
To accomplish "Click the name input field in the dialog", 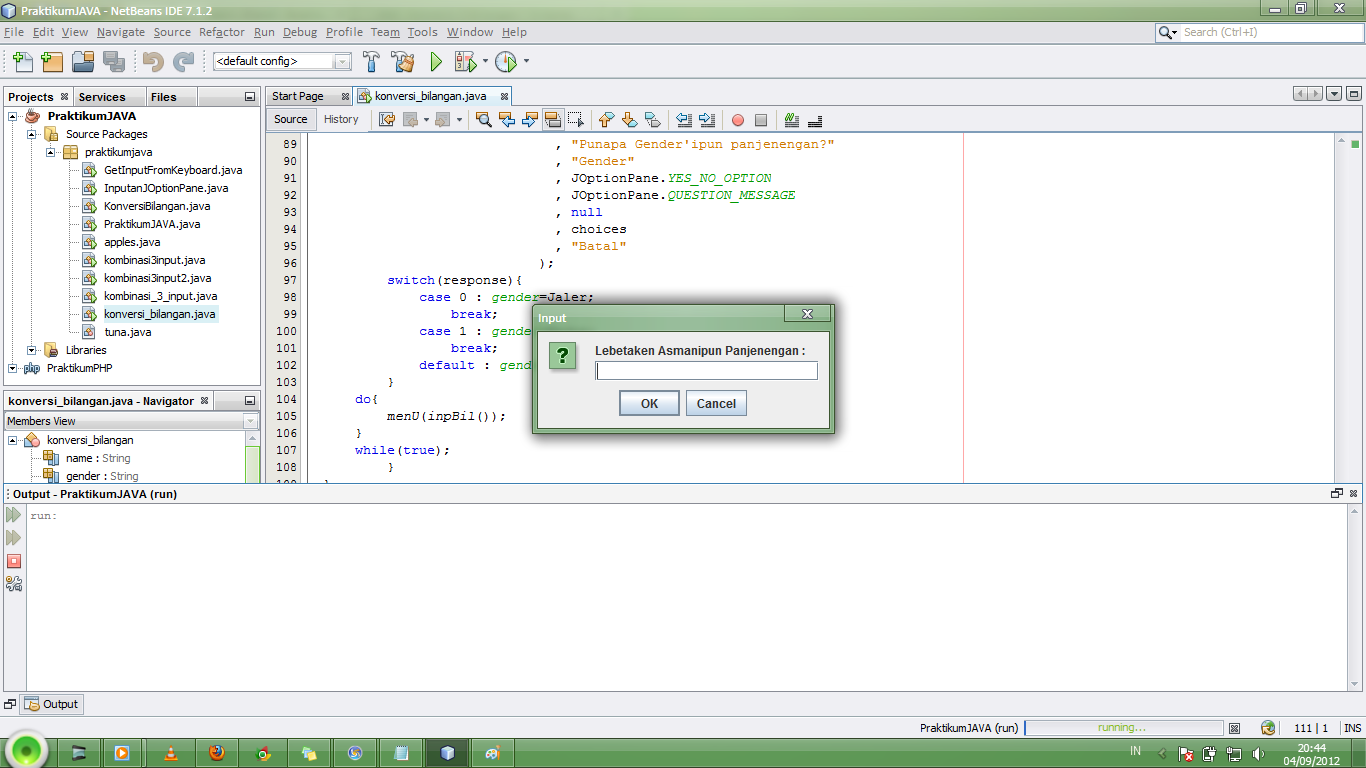I will point(707,371).
